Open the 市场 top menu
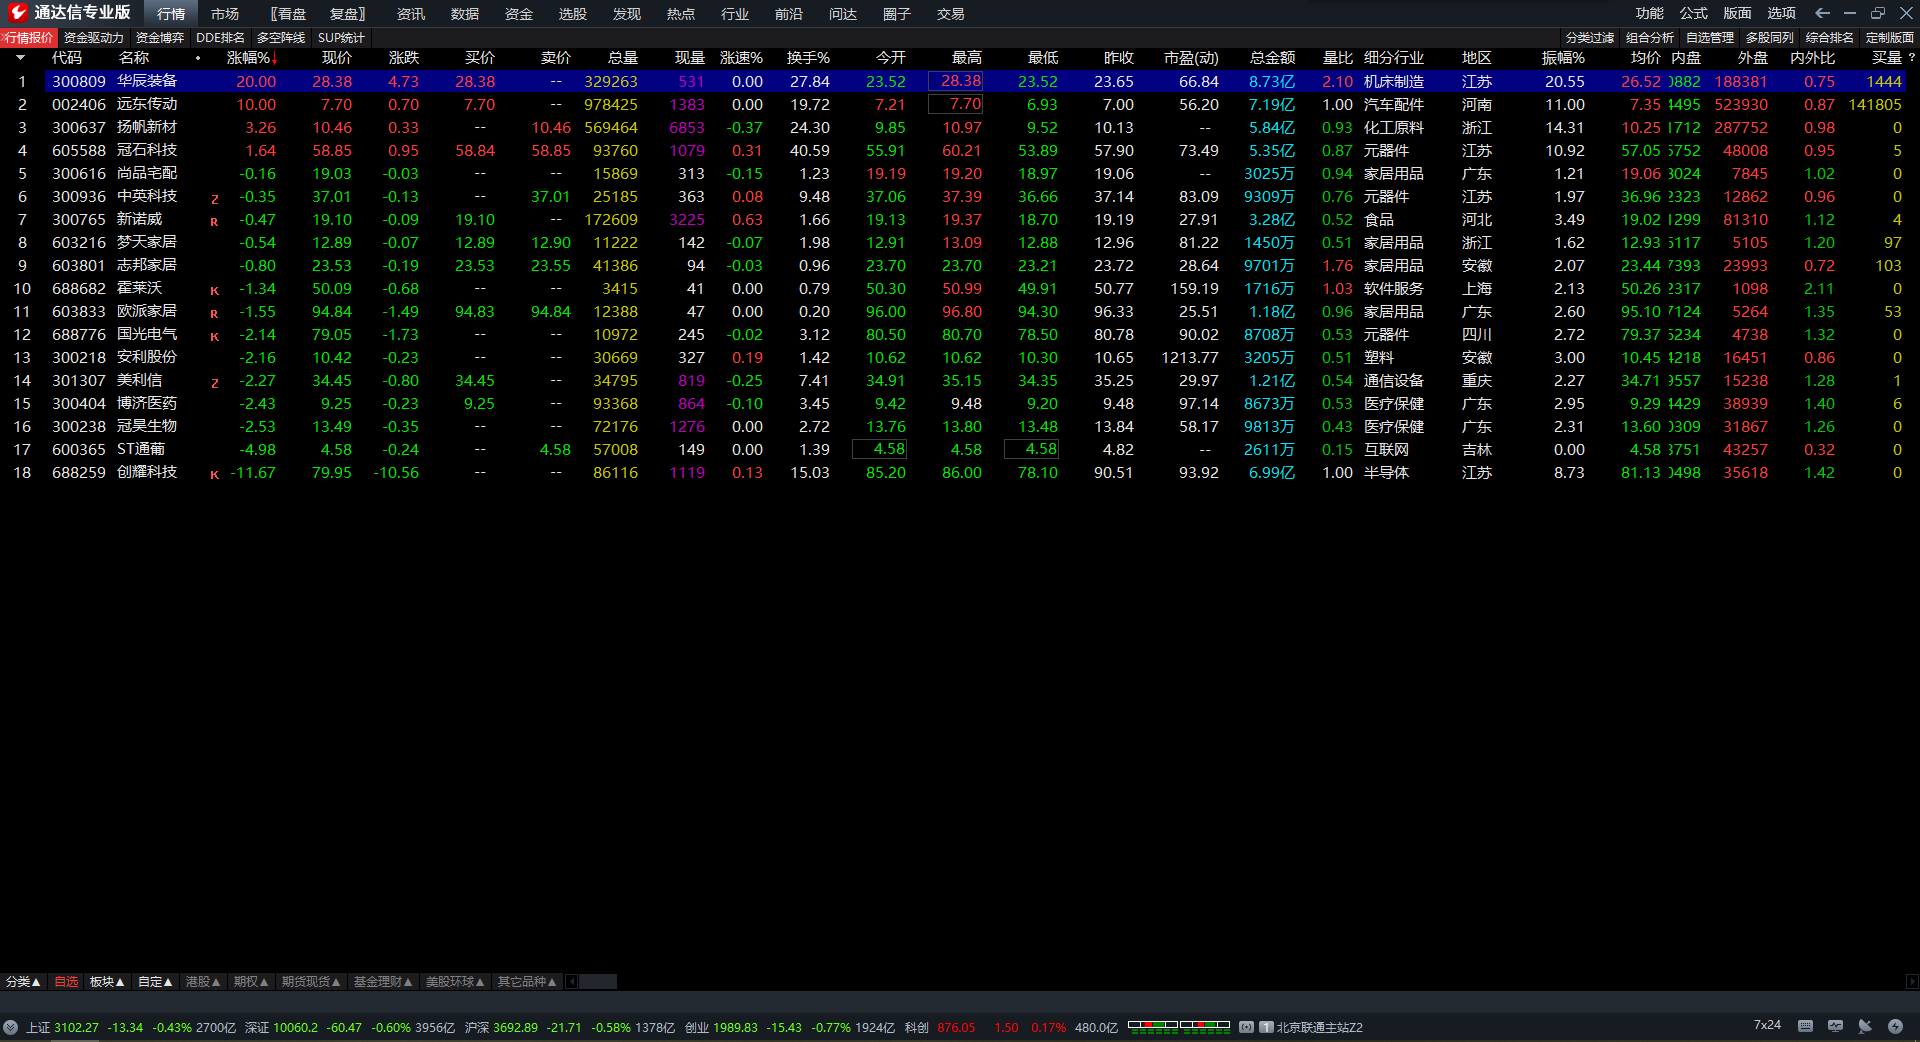This screenshot has width=1920, height=1042. pos(225,13)
